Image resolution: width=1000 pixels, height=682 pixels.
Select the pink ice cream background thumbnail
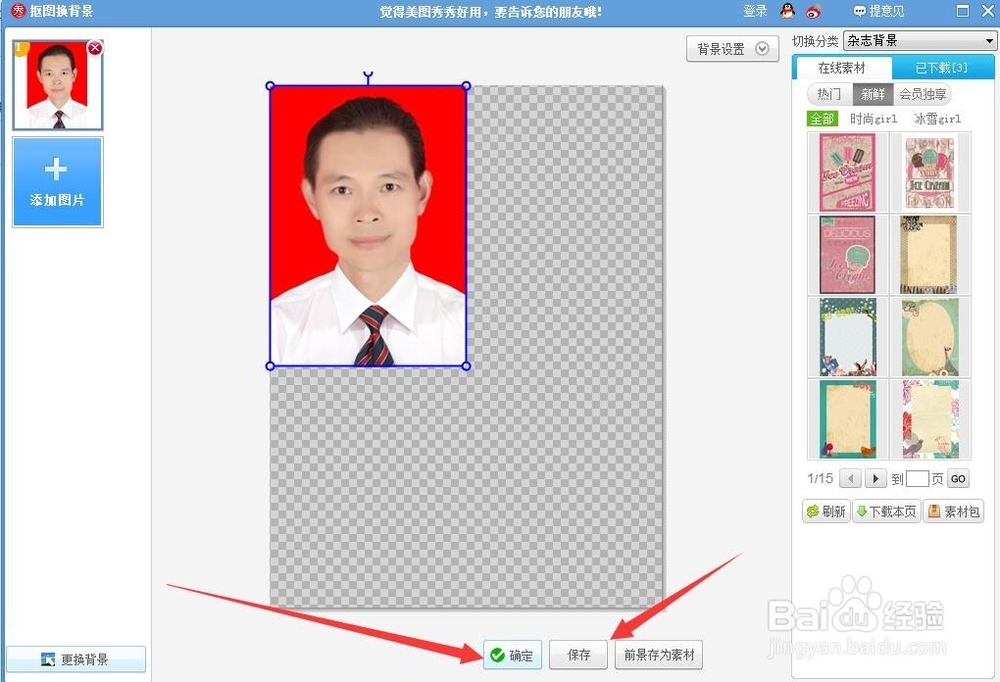846,170
